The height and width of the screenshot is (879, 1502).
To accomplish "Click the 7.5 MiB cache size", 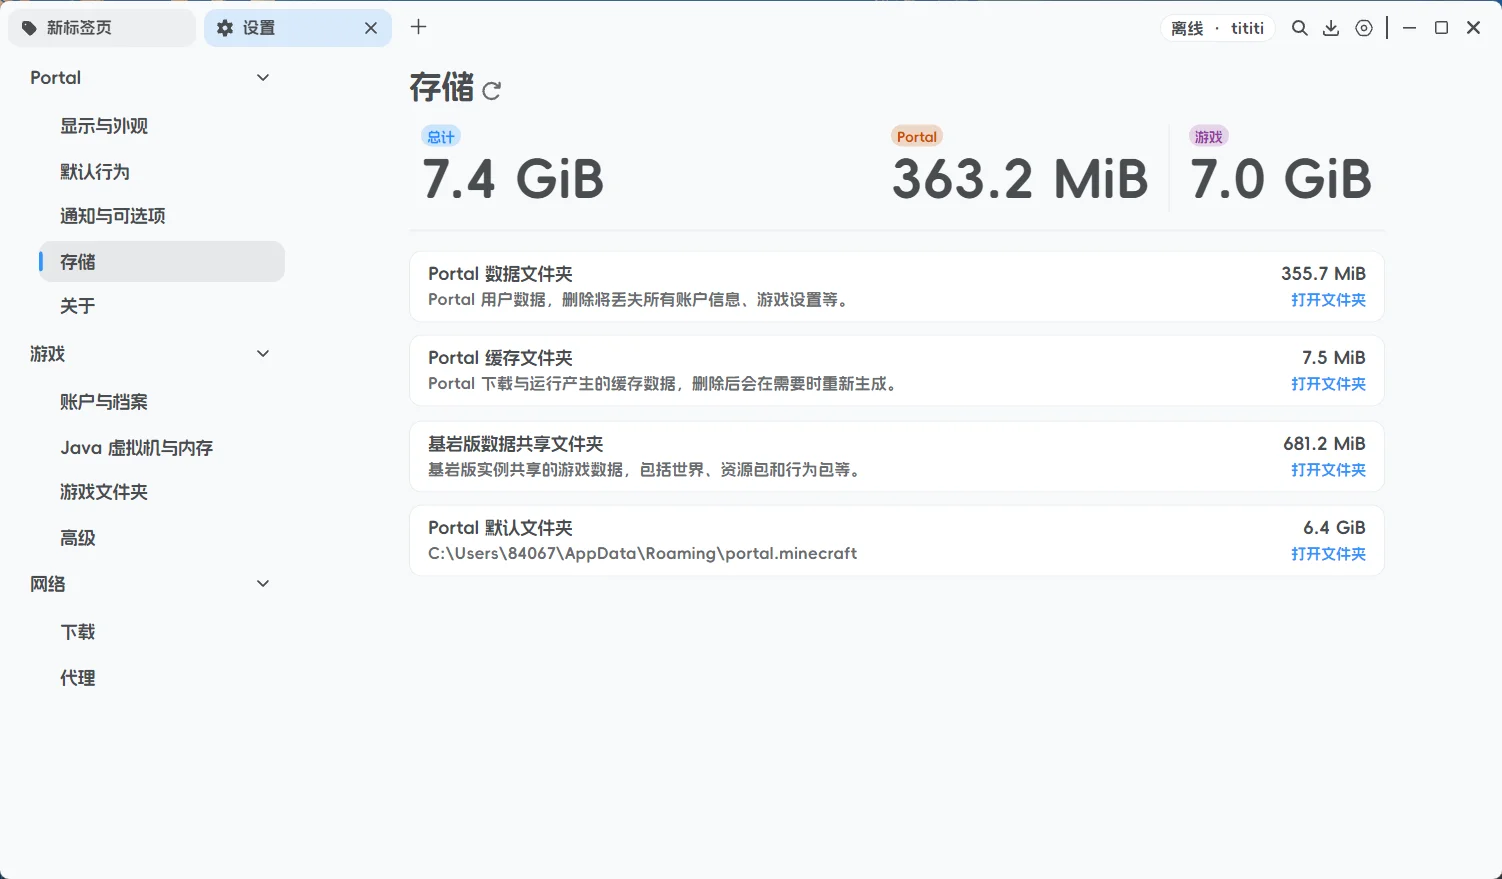I will 1334,358.
